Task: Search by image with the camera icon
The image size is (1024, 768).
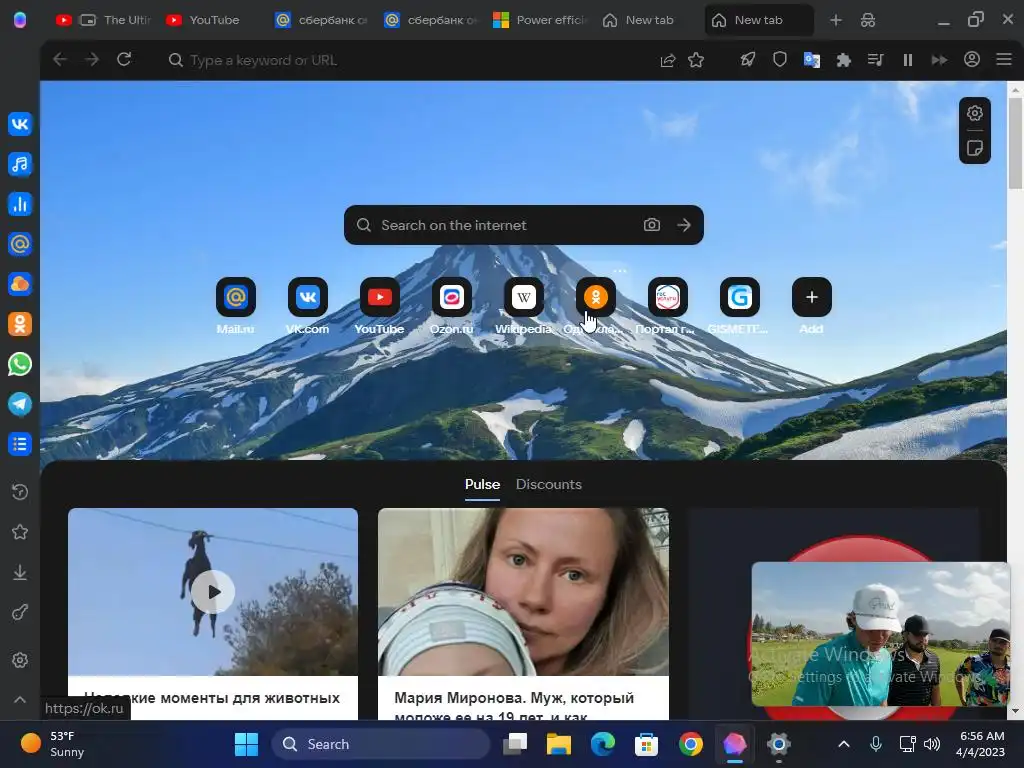Action: (x=652, y=225)
